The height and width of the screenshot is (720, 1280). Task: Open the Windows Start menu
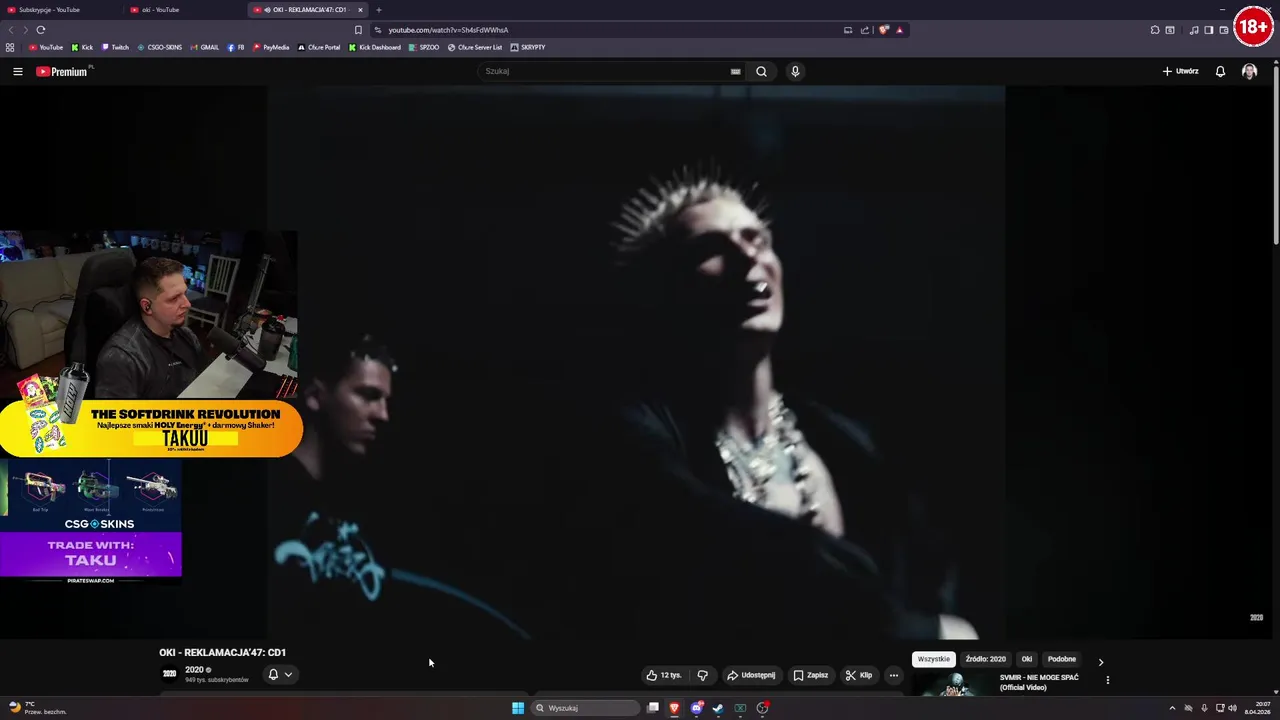coord(518,708)
